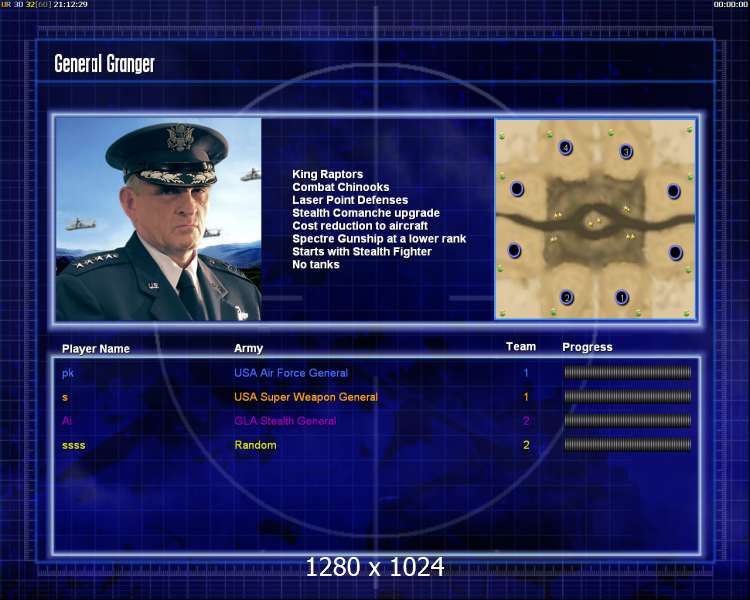This screenshot has width=750, height=600.
Task: Click the desert map preview thumbnail
Action: coord(595,219)
